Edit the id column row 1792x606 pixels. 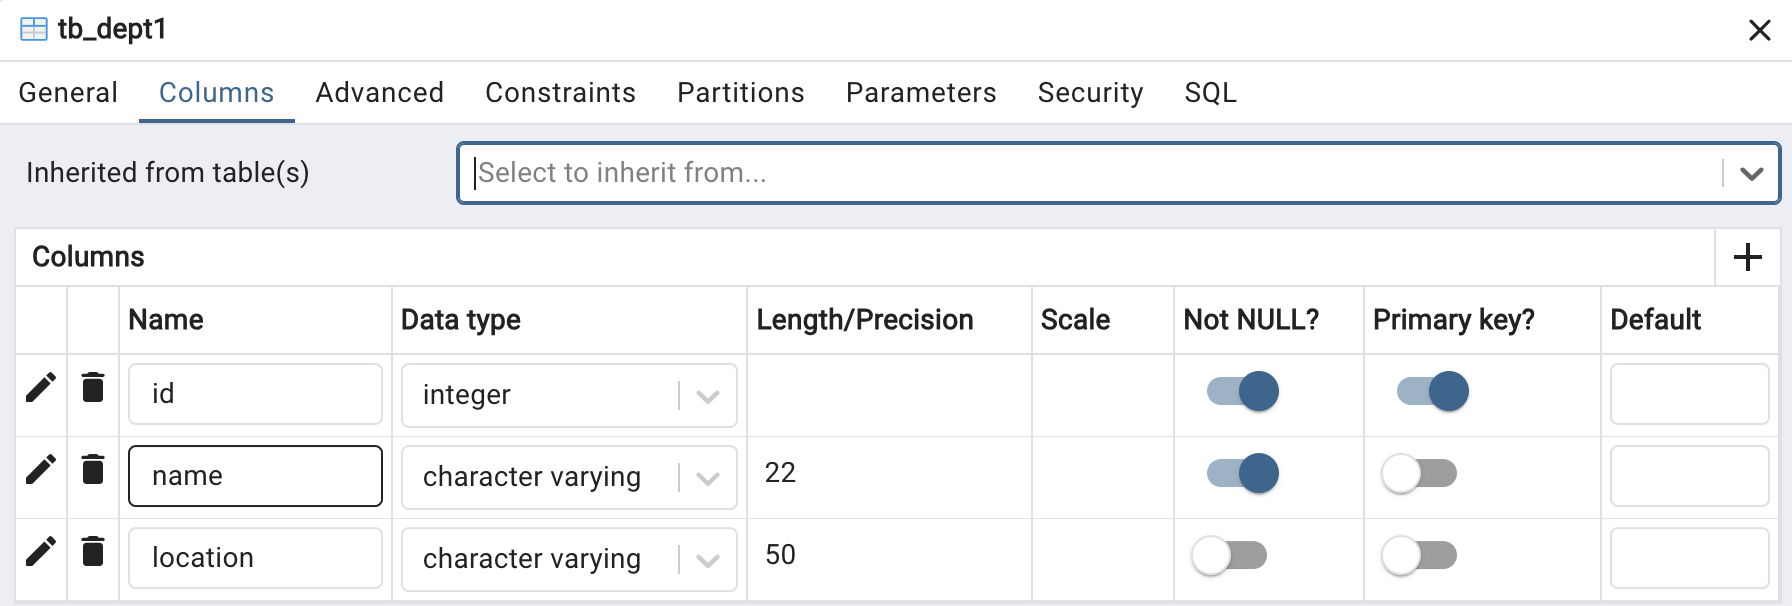pyautogui.click(x=41, y=387)
